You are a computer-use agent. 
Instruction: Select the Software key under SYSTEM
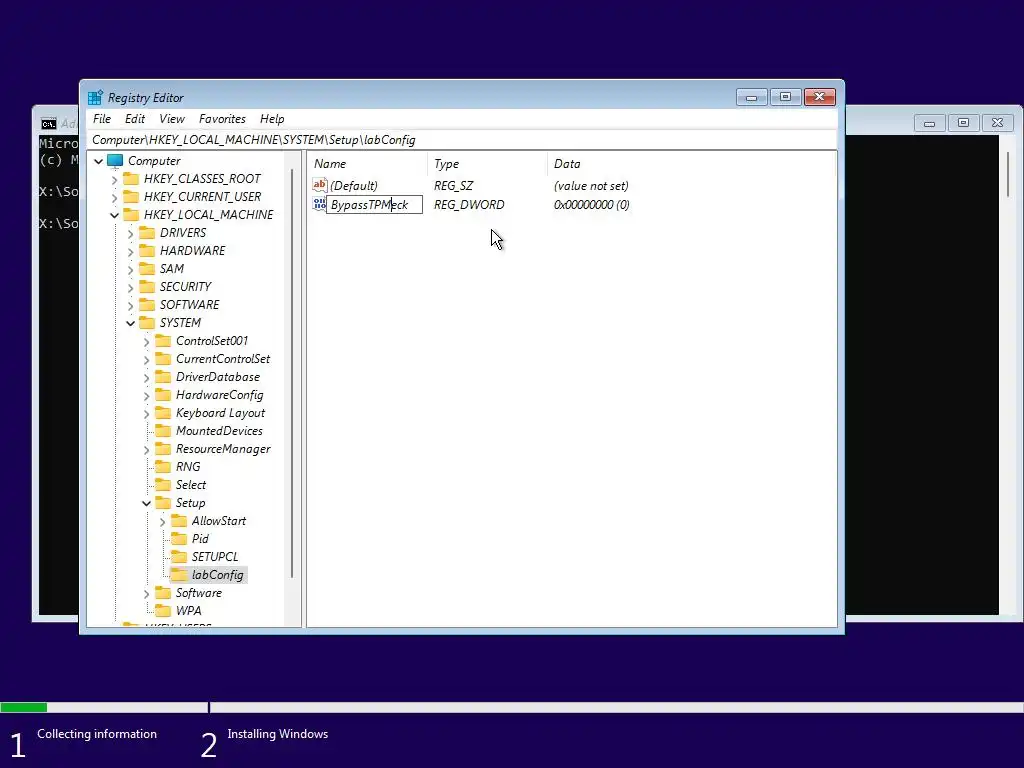199,593
